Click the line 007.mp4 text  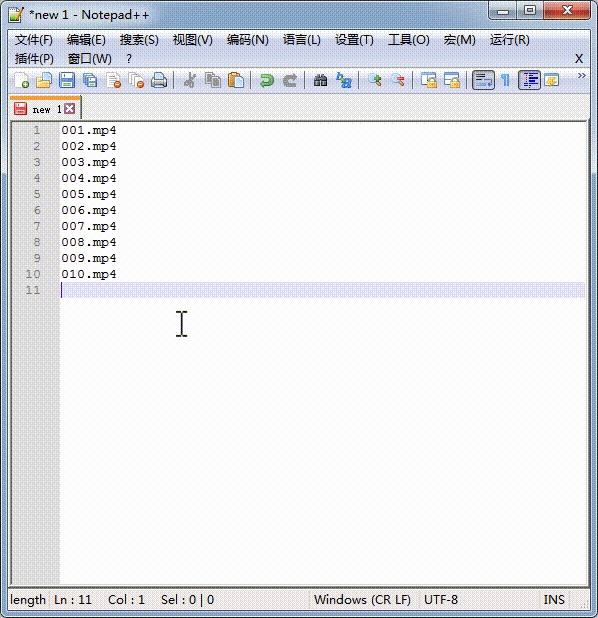[x=89, y=226]
